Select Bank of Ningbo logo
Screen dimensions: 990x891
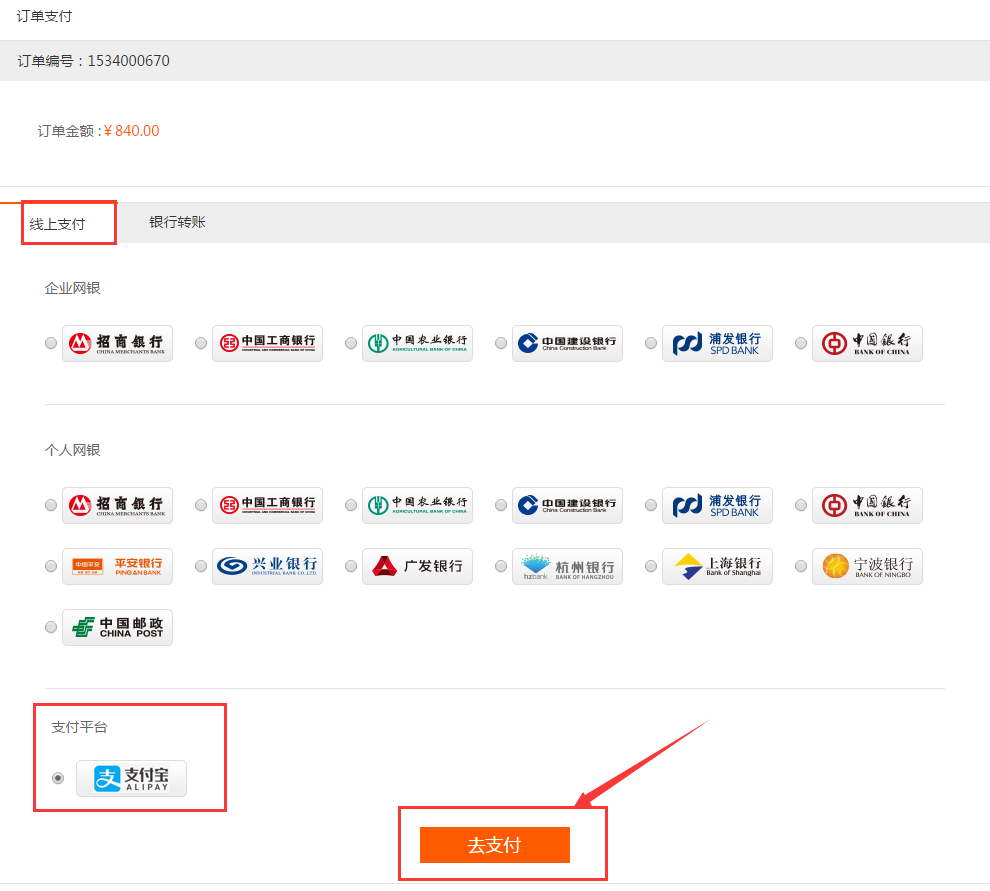click(x=867, y=566)
